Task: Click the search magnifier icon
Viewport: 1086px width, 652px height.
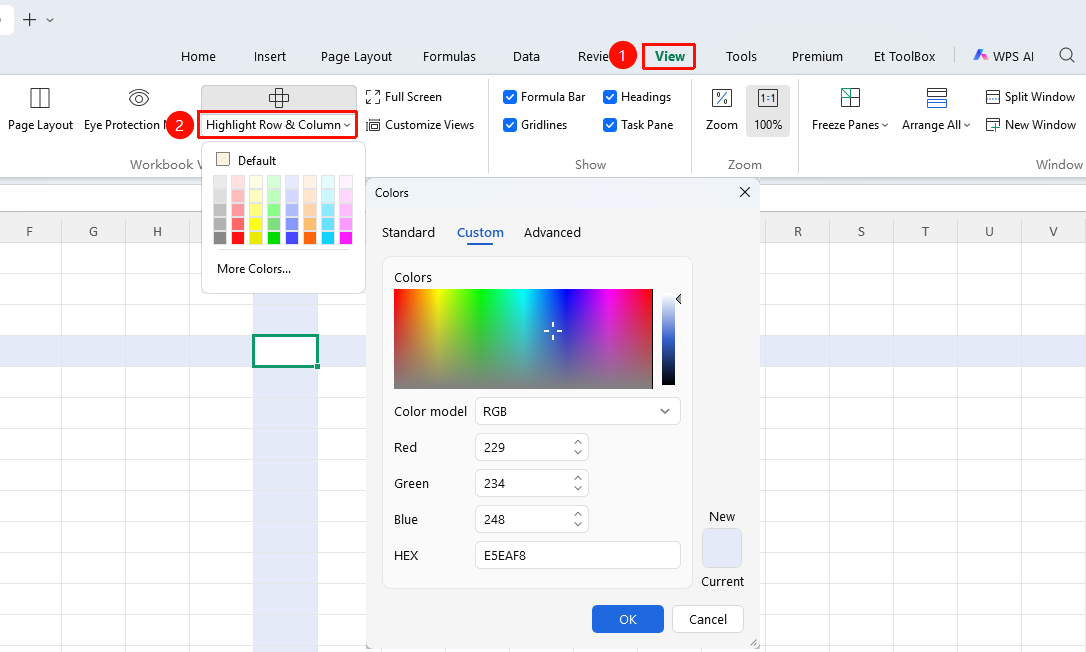Action: (1067, 55)
